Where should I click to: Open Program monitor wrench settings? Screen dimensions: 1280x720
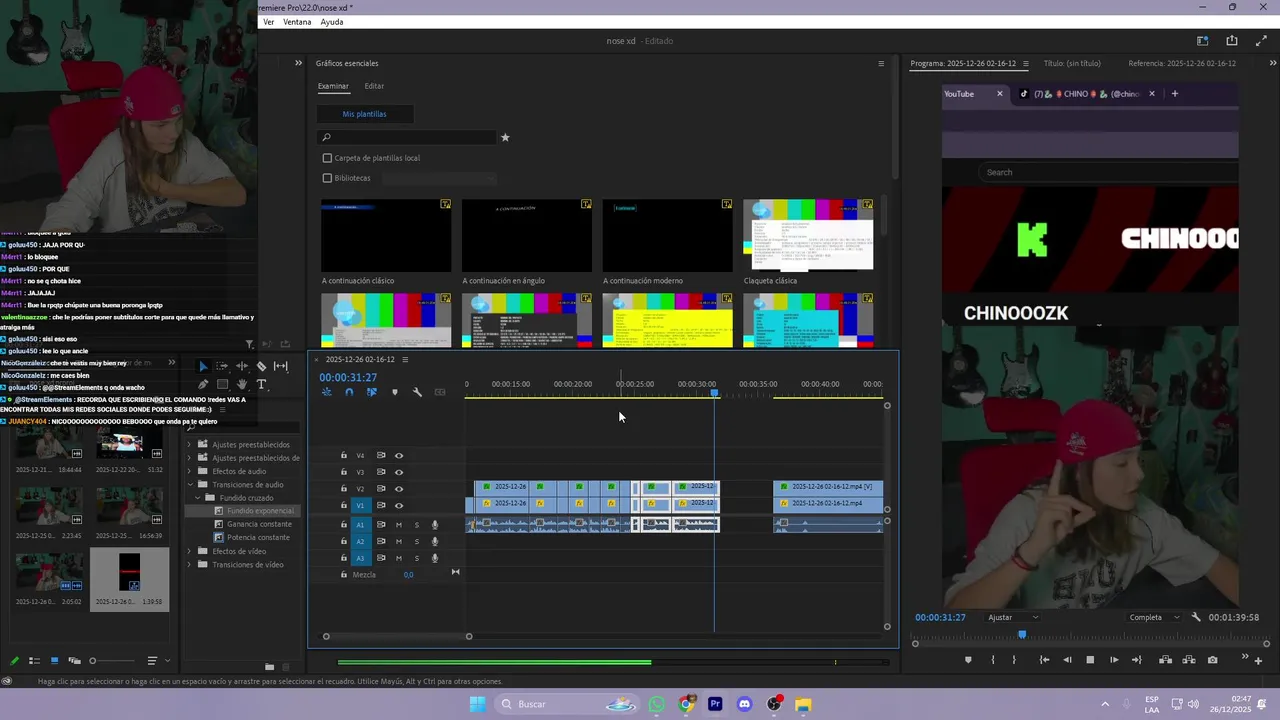(x=1196, y=617)
